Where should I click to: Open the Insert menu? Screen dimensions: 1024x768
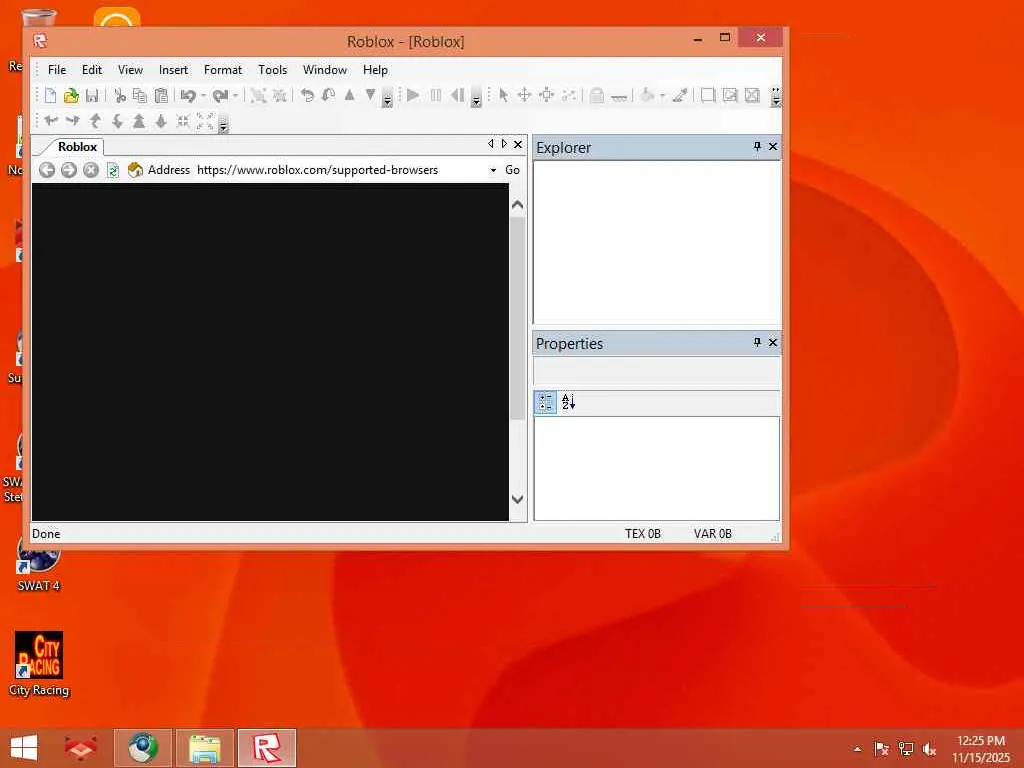173,70
